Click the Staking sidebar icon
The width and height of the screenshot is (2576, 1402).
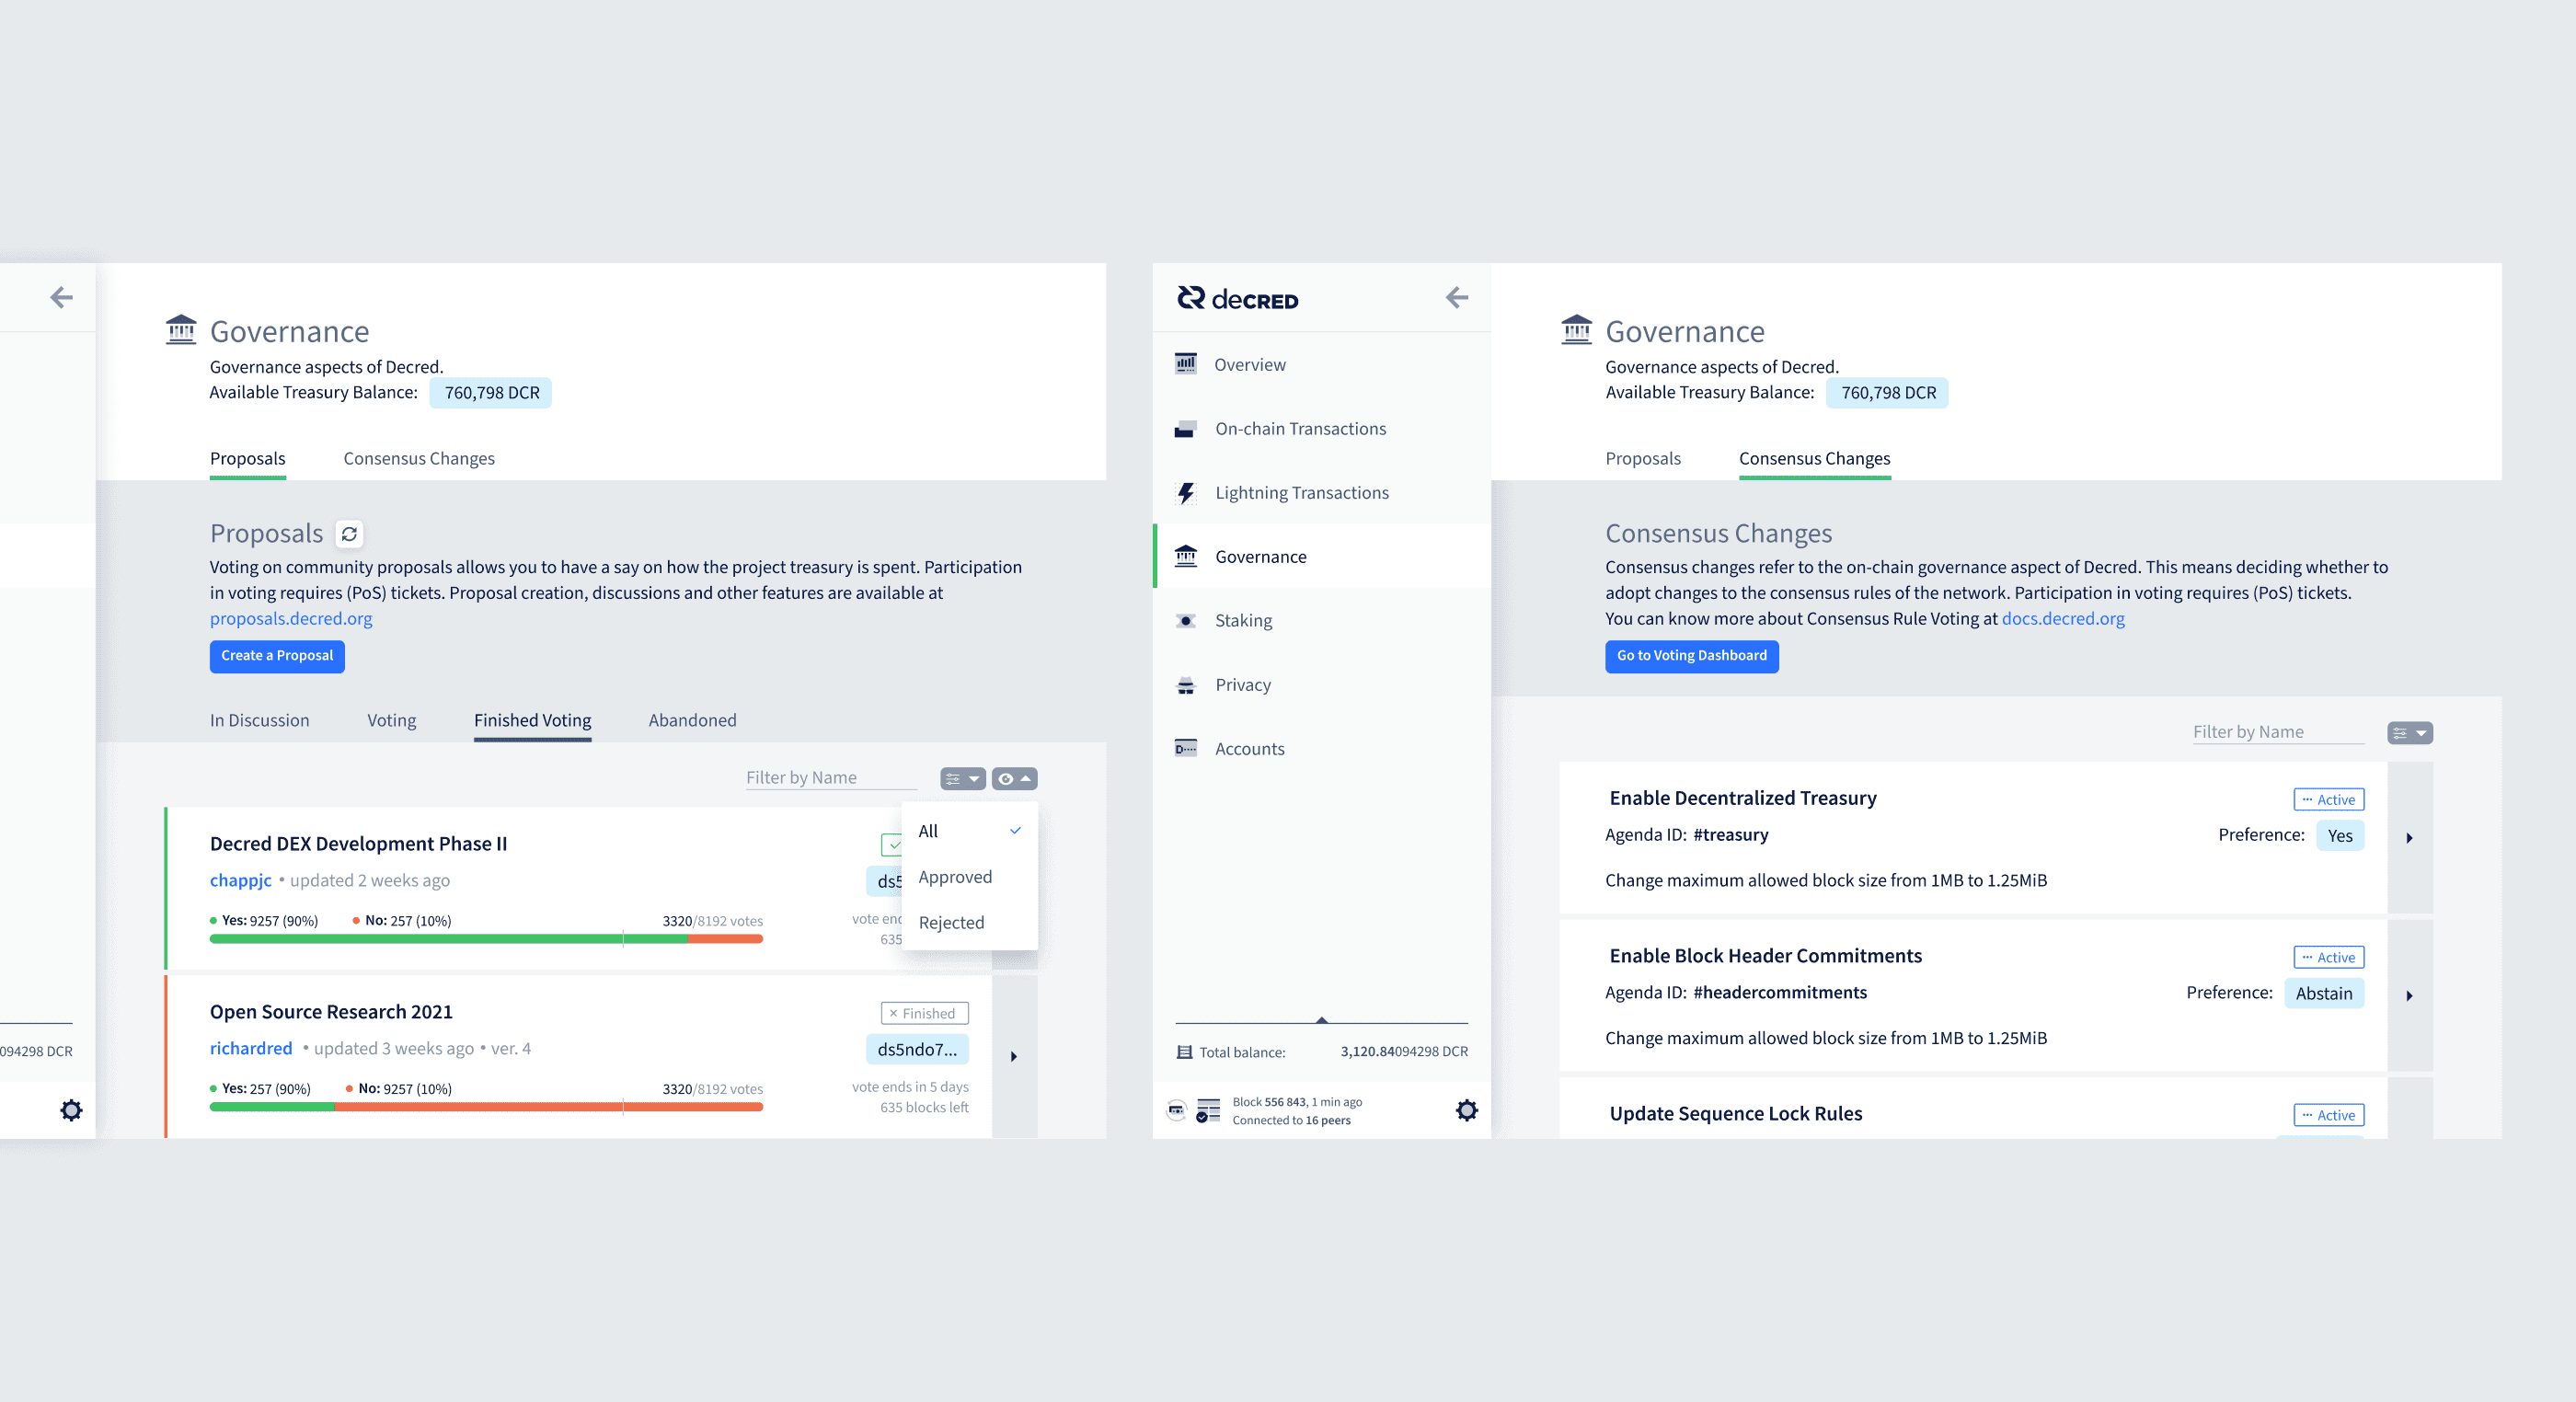1186,621
